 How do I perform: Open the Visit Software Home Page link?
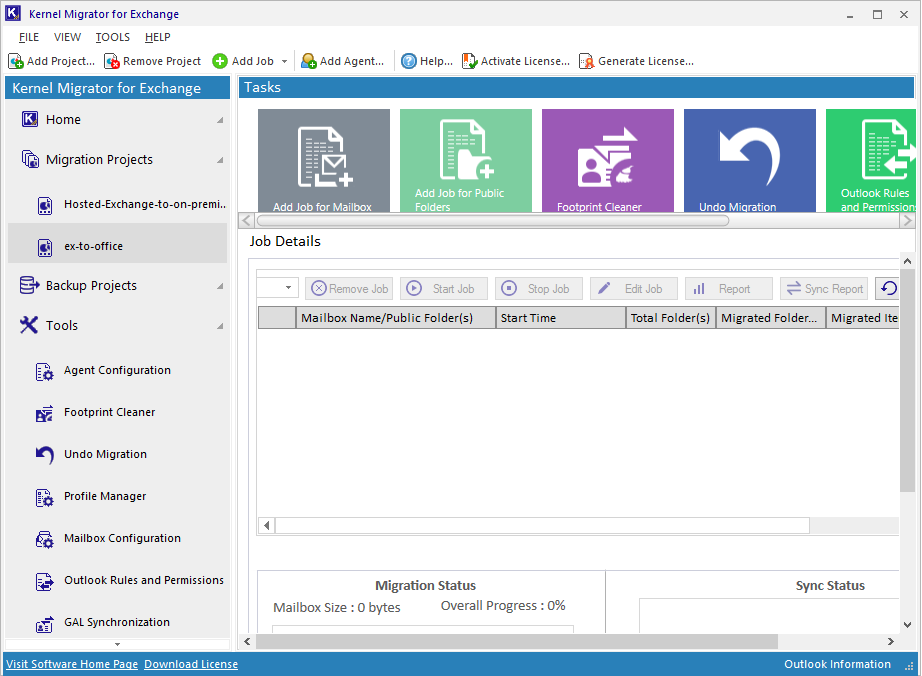tap(72, 664)
